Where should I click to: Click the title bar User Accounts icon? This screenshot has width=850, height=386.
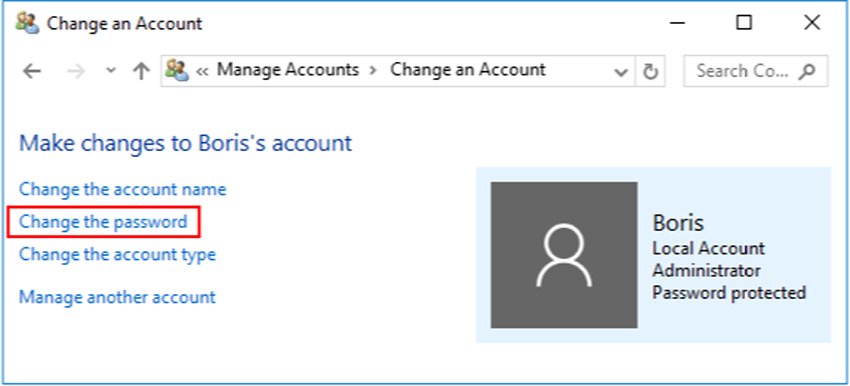(x=27, y=23)
